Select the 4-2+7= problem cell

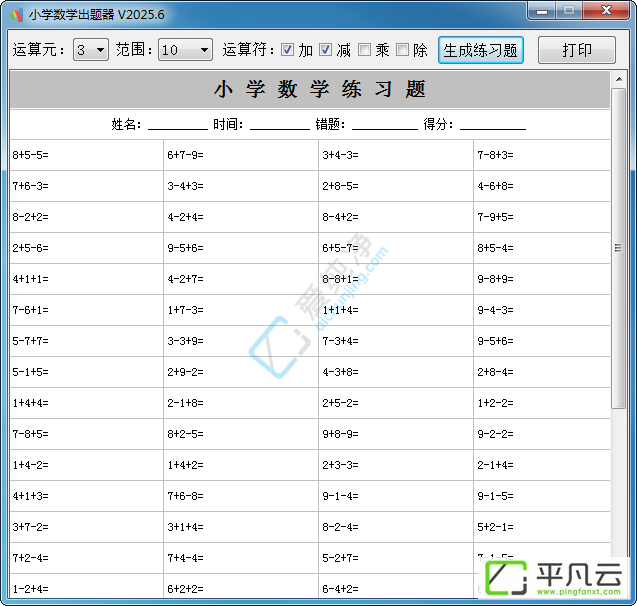point(241,279)
